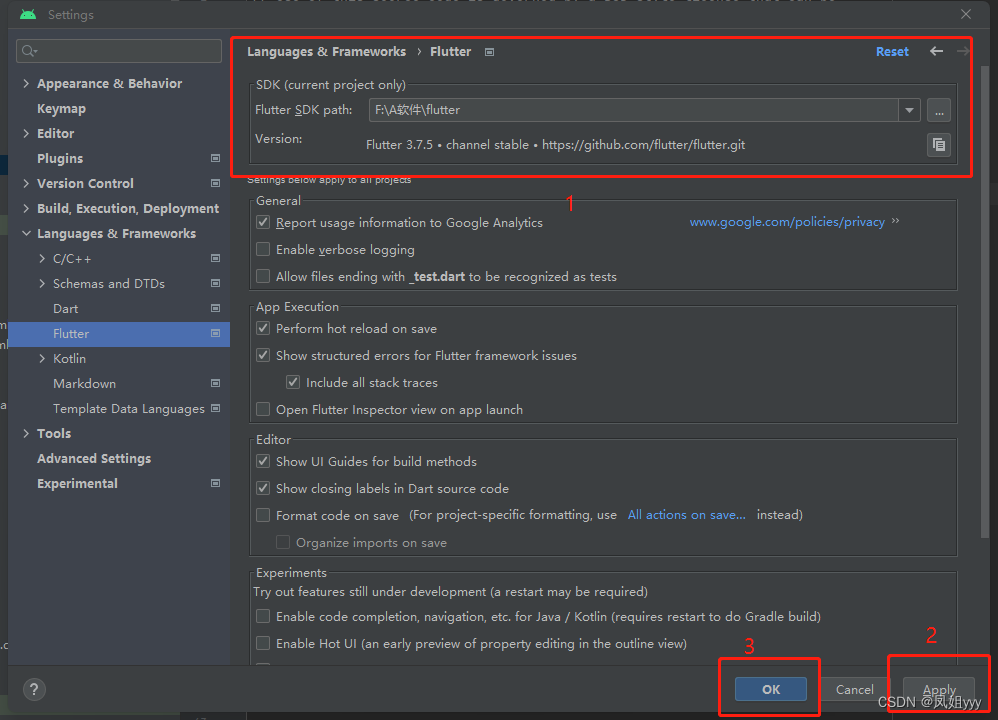Screen dimensions: 998x720
Task: Click the search magnifier icon in settings
Action: click(29, 51)
